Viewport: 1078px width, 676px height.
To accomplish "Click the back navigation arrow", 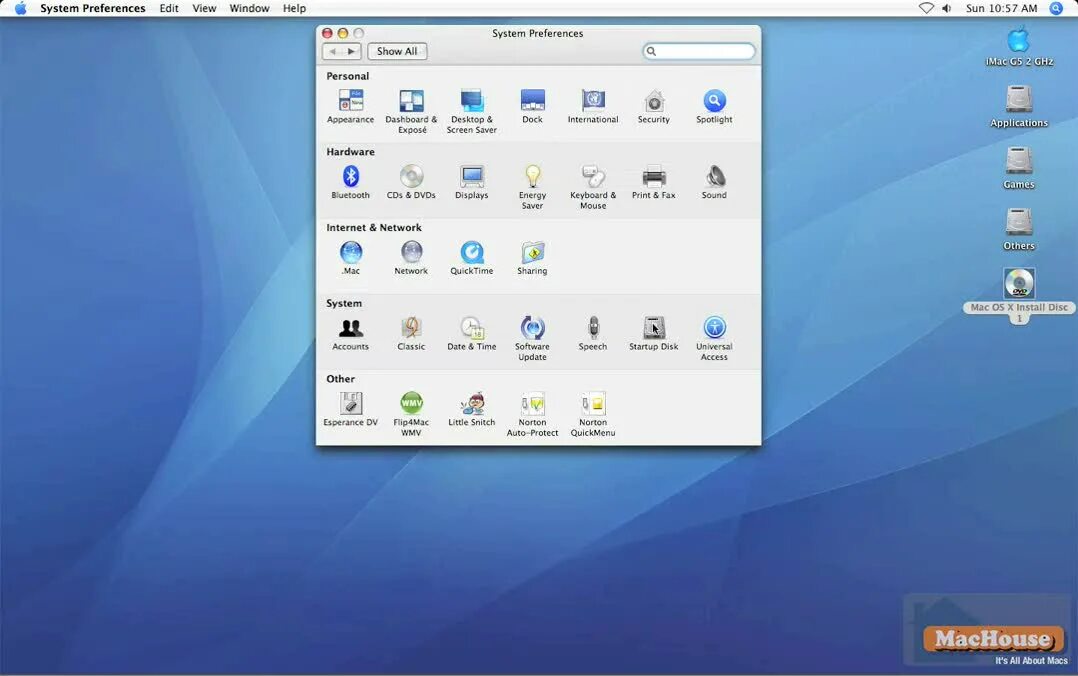I will tap(332, 51).
